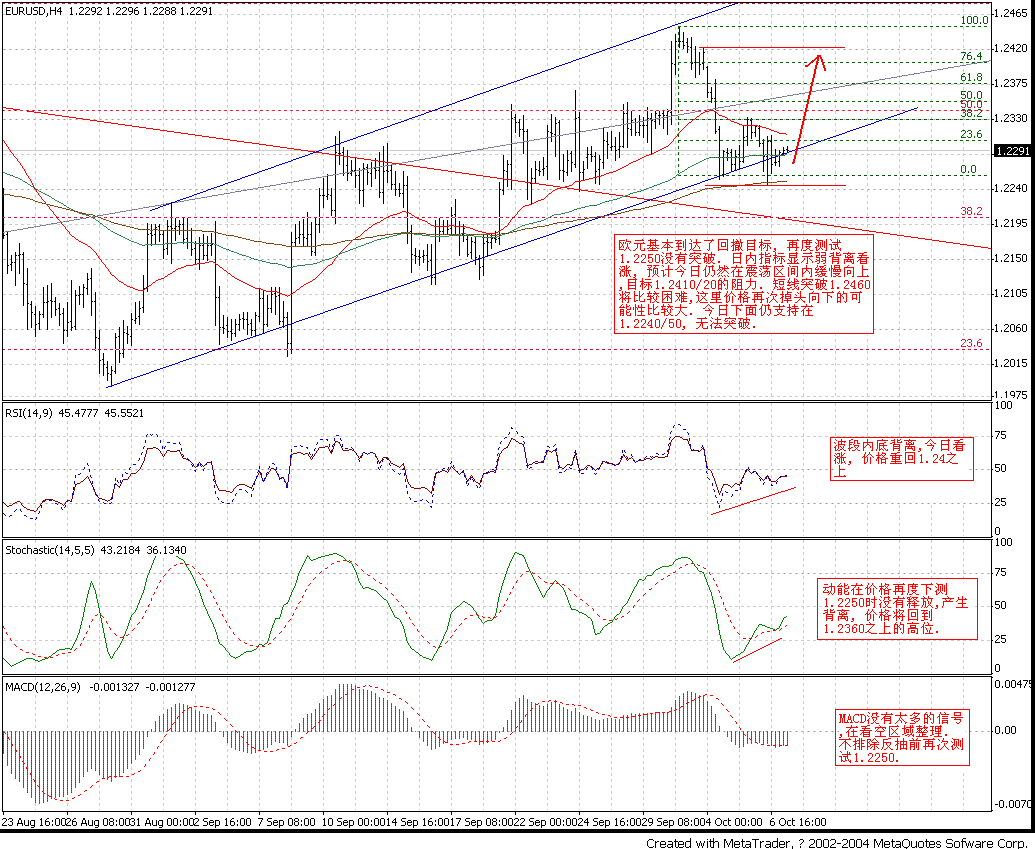This screenshot has width=1035, height=849.
Task: Select the 1.2375 price scale value
Action: pyautogui.click(x=1013, y=83)
